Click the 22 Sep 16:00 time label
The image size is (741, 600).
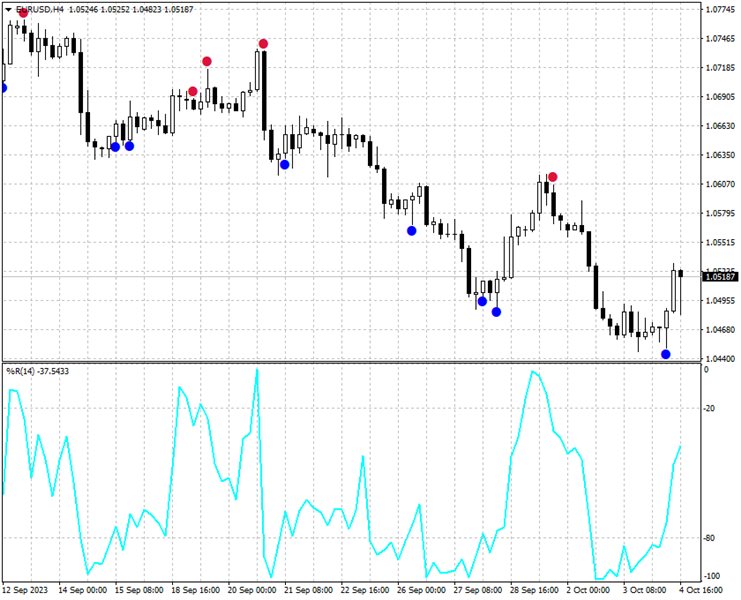[x=365, y=590]
